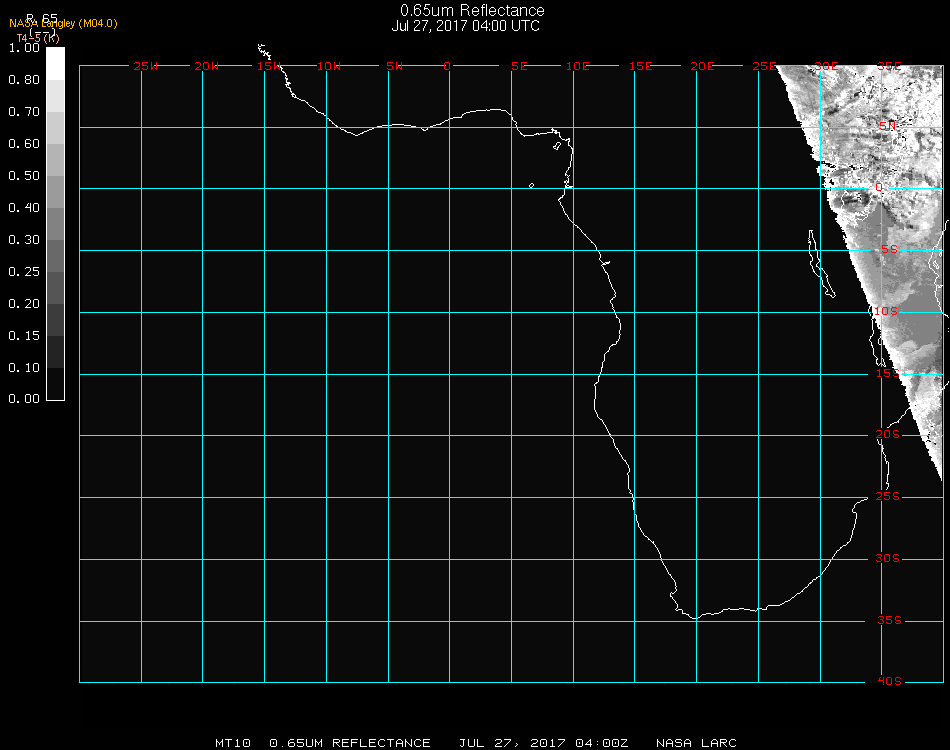950x750 pixels.
Task: Click the 25E longitude label
Action: (765, 66)
